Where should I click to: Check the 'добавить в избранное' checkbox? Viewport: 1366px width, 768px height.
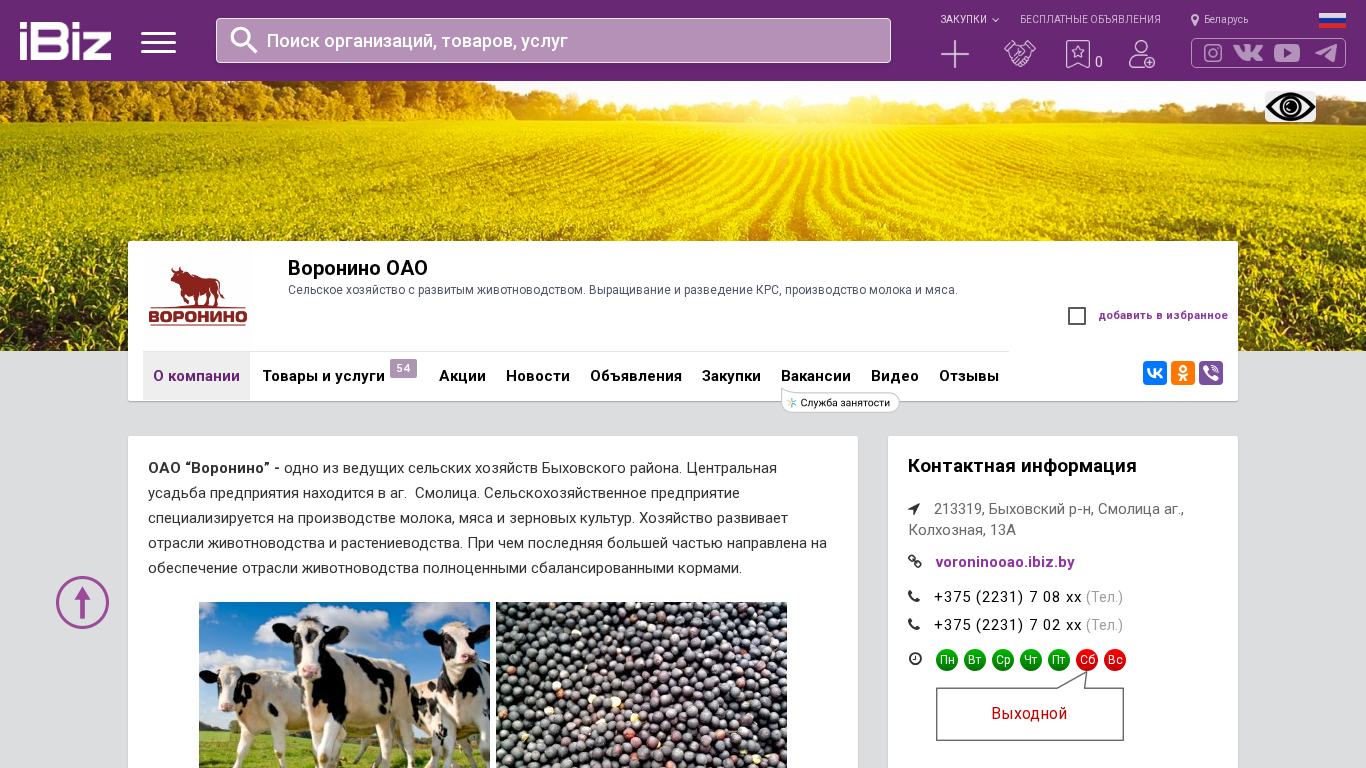coord(1077,316)
